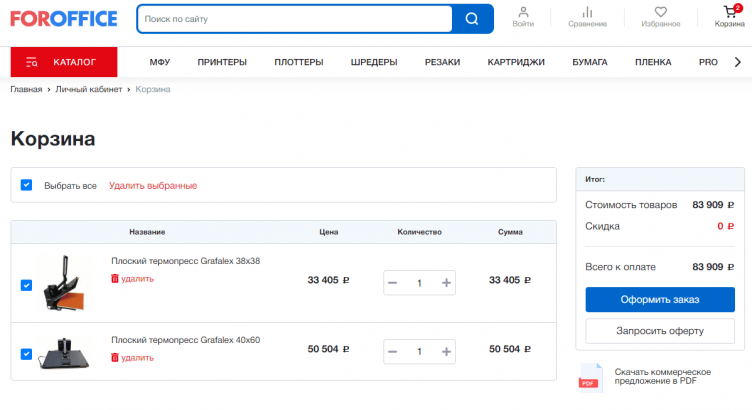
Task: Open favorites (Избранное) heart icon
Action: click(661, 13)
